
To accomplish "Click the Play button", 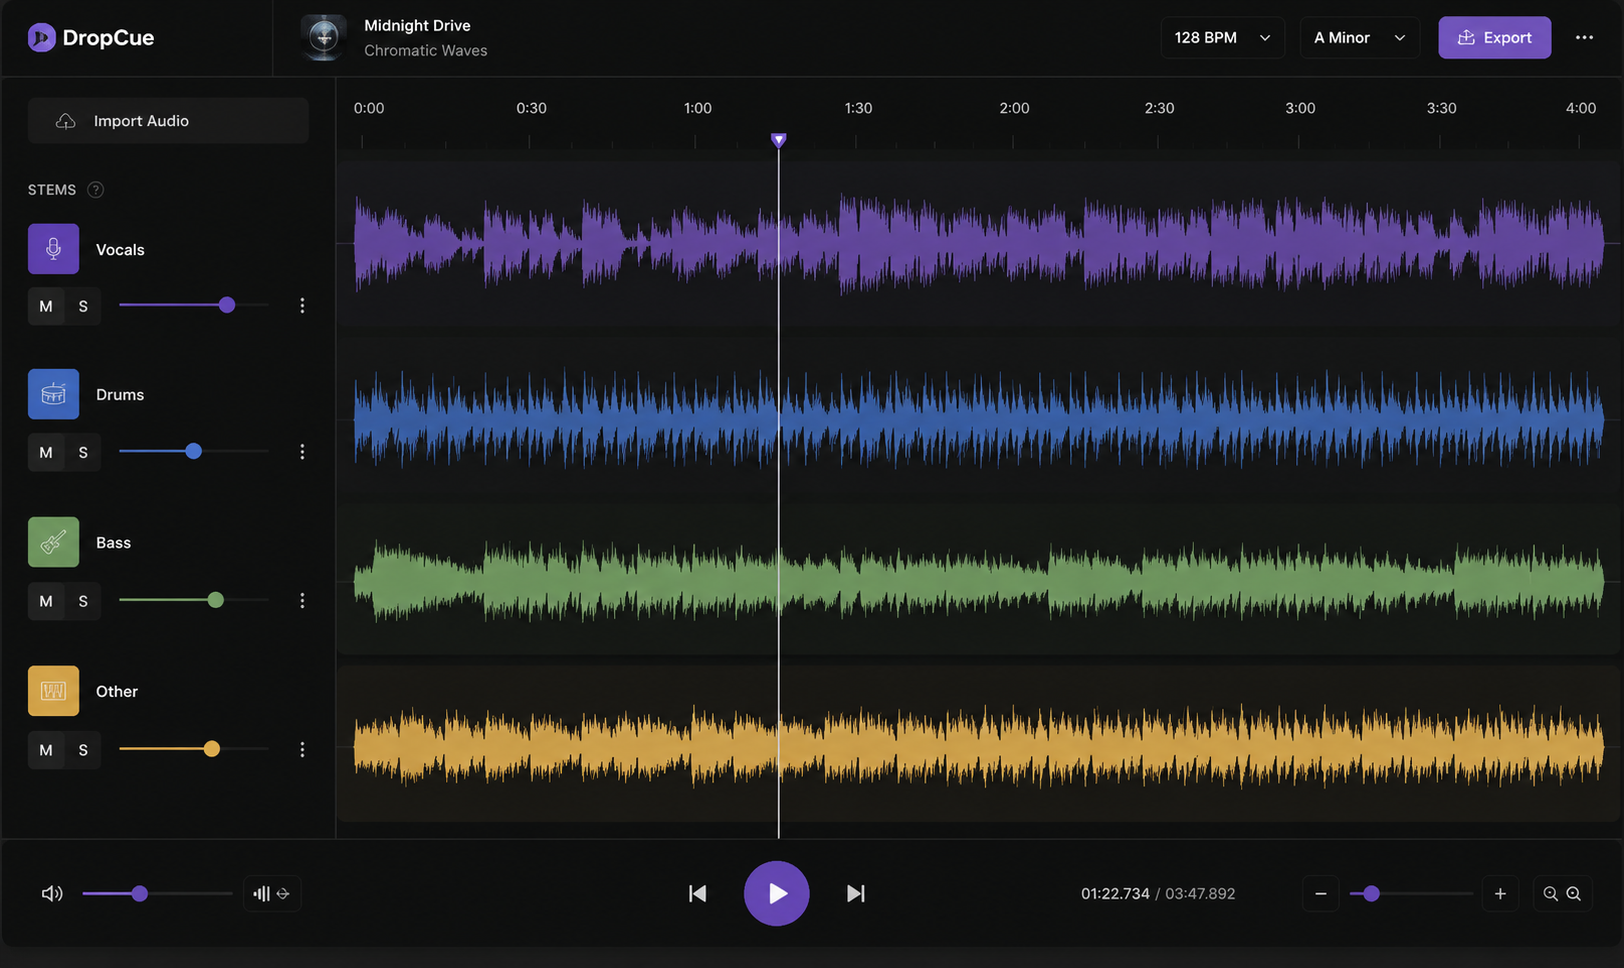I will 776,893.
